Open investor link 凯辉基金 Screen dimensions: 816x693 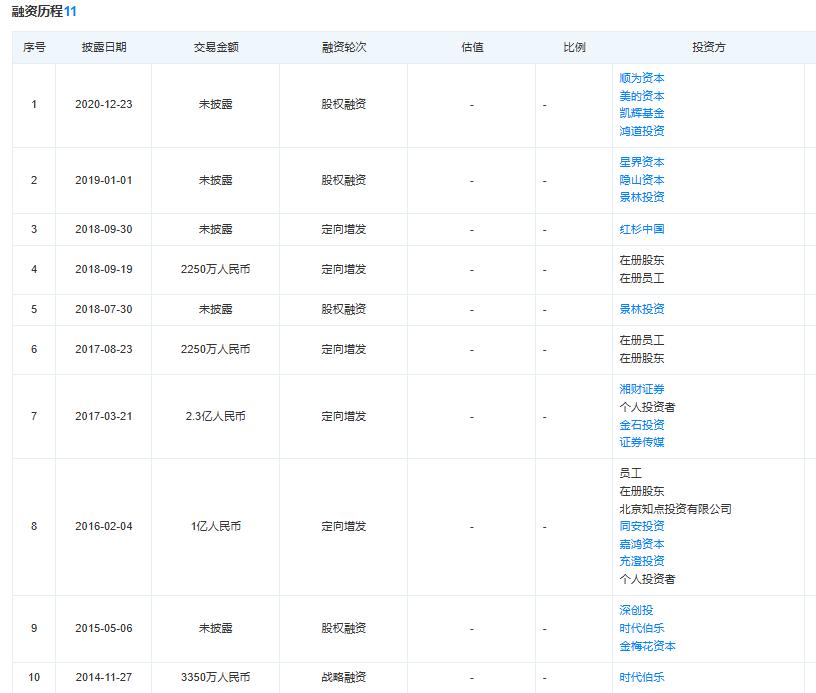click(642, 113)
